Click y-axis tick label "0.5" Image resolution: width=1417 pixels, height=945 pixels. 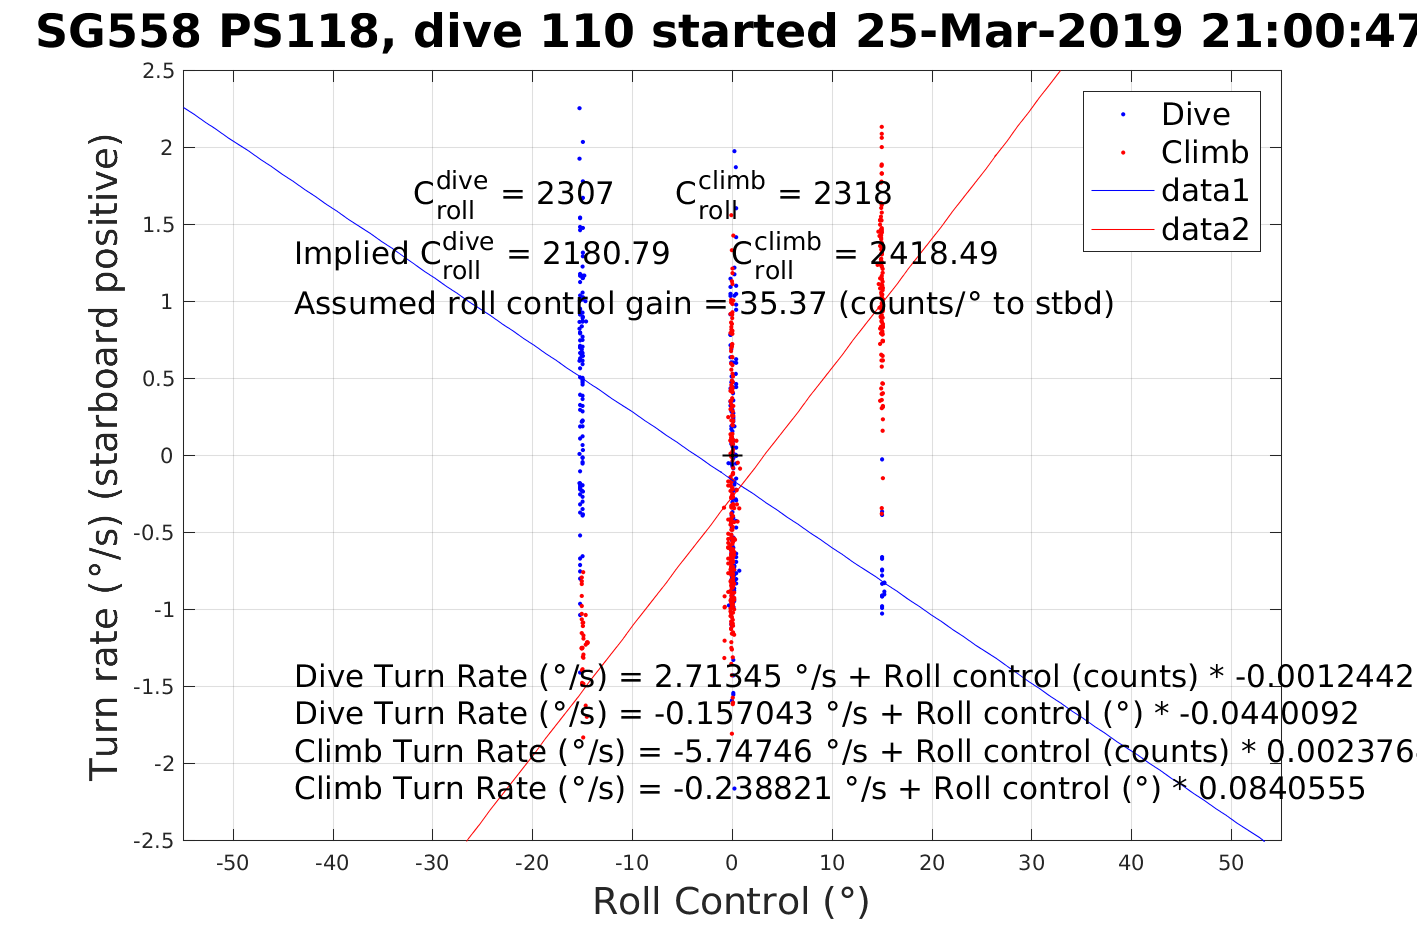pos(158,379)
